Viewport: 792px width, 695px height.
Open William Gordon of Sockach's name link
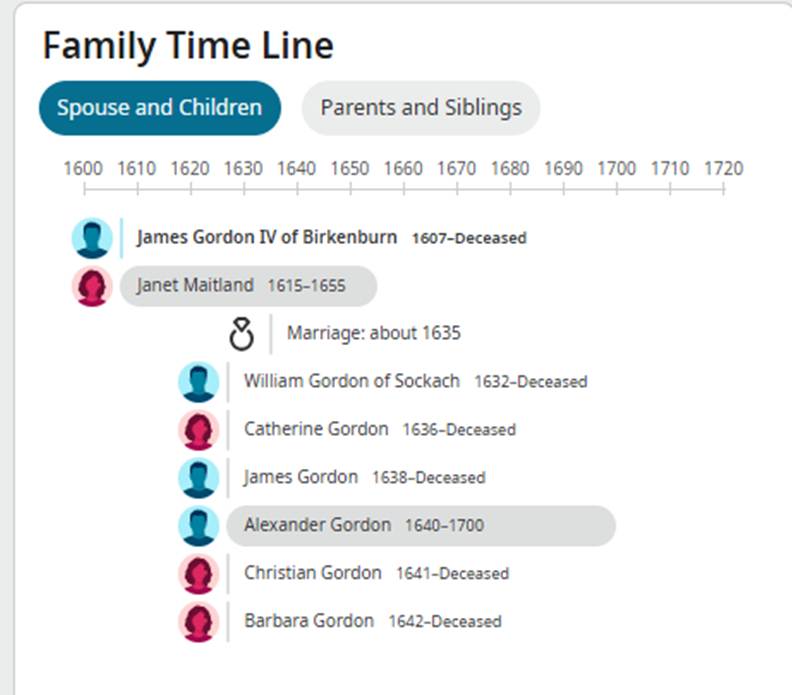click(352, 381)
